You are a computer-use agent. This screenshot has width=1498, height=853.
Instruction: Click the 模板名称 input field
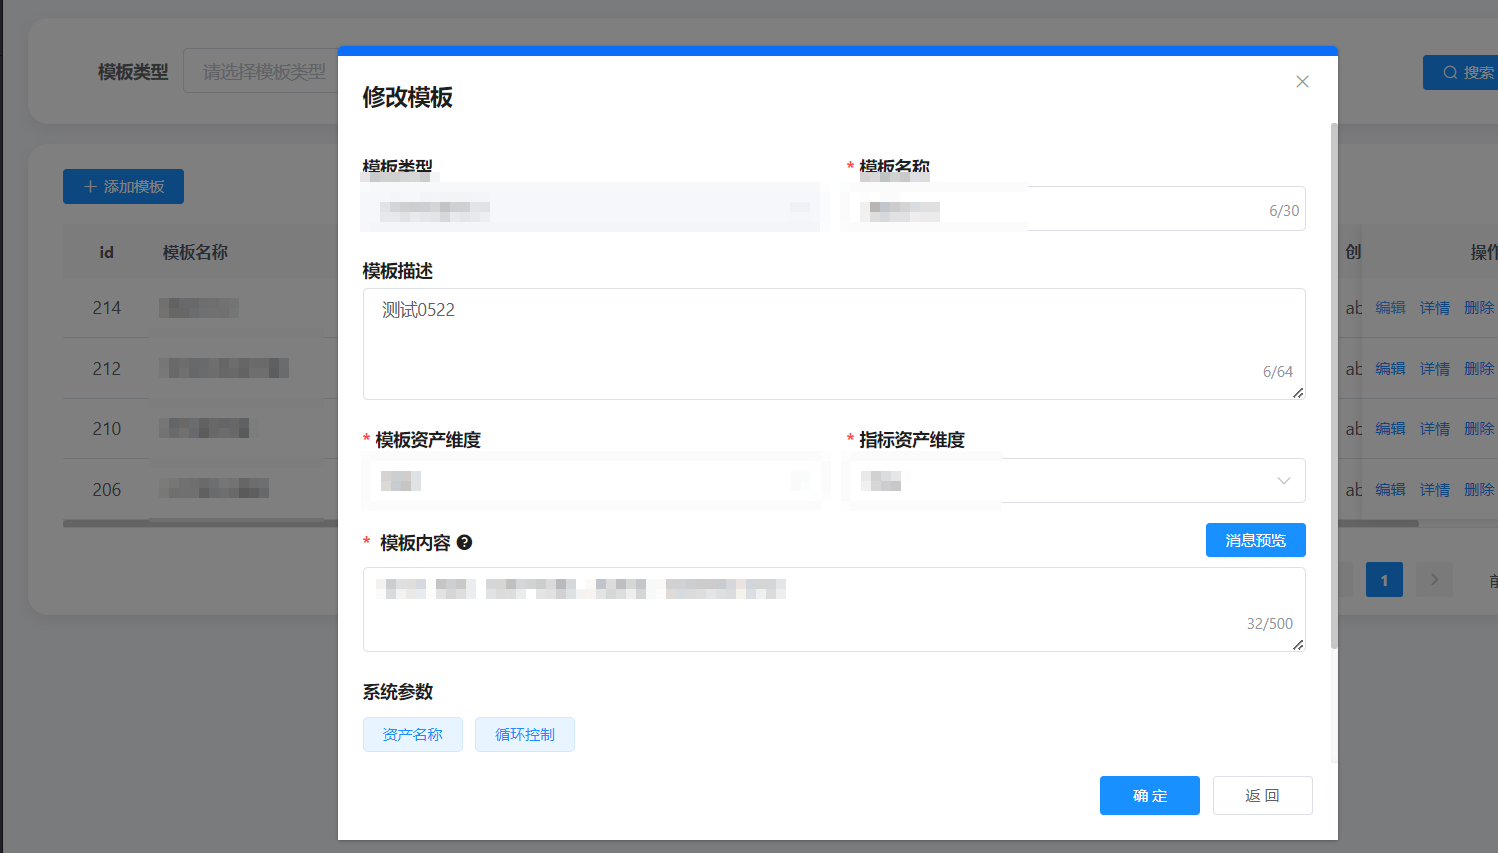point(1076,209)
